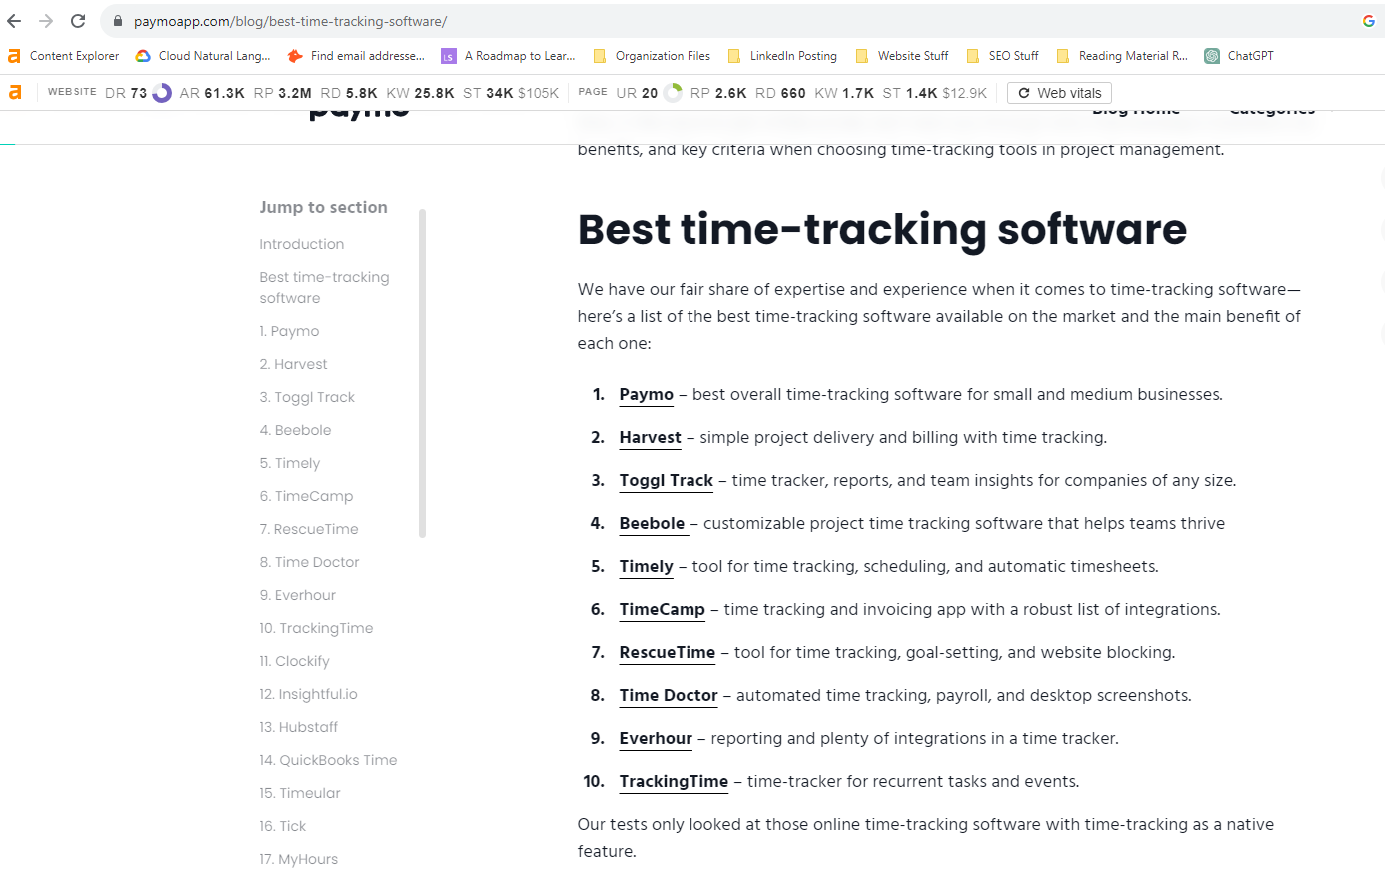
Task: Jump to 5. Timely in sidebar
Action: coord(290,463)
